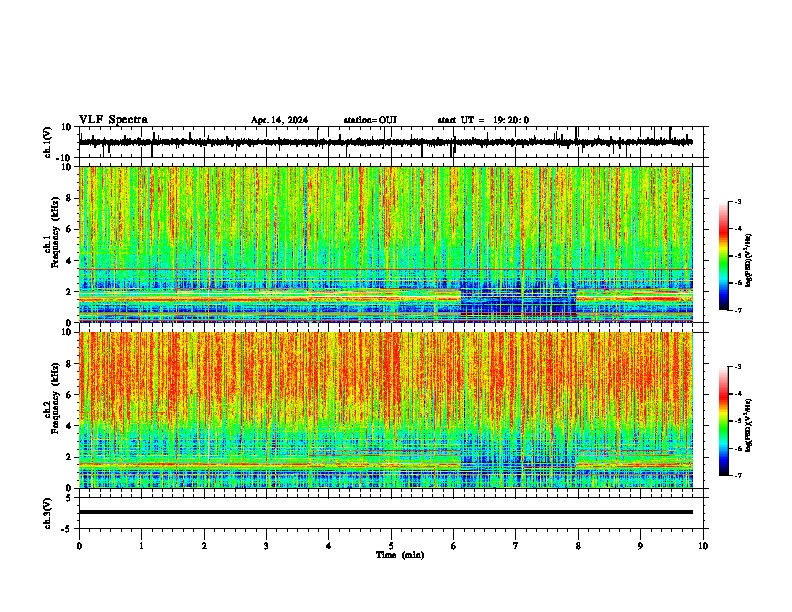Click the "2" tick on the time axis
This screenshot has width=792, height=612.
coord(204,546)
